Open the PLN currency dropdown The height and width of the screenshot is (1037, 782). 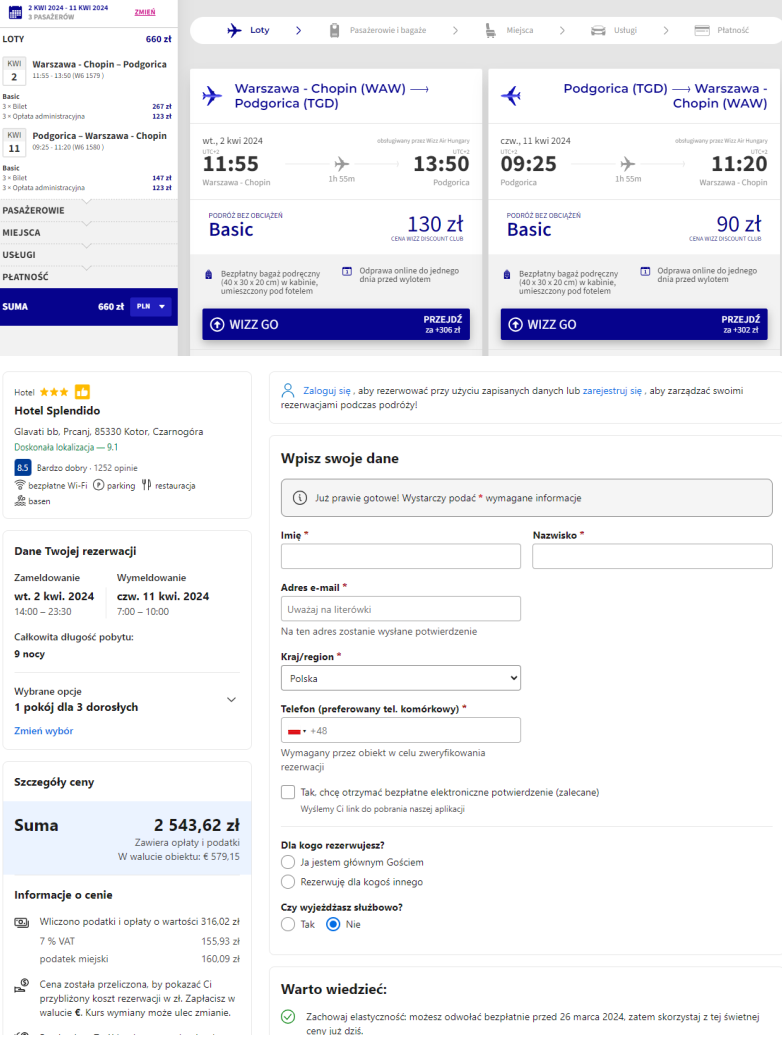click(x=151, y=307)
